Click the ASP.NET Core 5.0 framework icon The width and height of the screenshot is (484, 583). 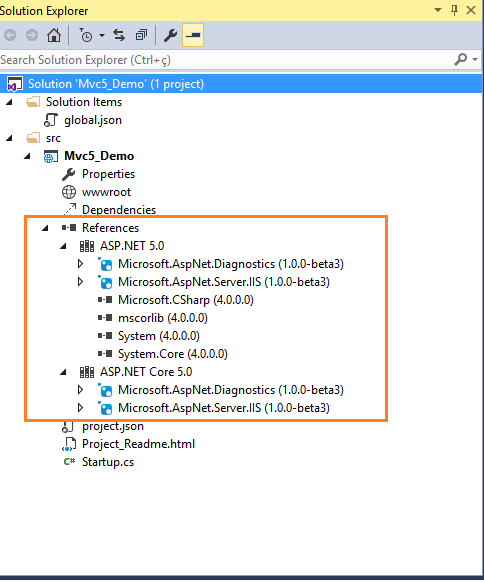87,372
